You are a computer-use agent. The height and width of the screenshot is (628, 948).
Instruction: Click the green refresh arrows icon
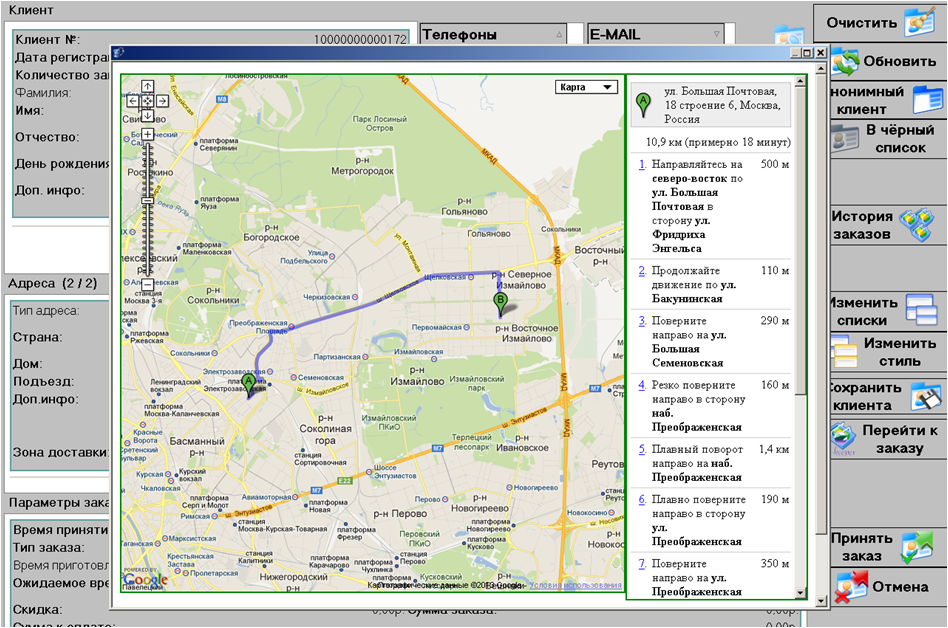(845, 62)
